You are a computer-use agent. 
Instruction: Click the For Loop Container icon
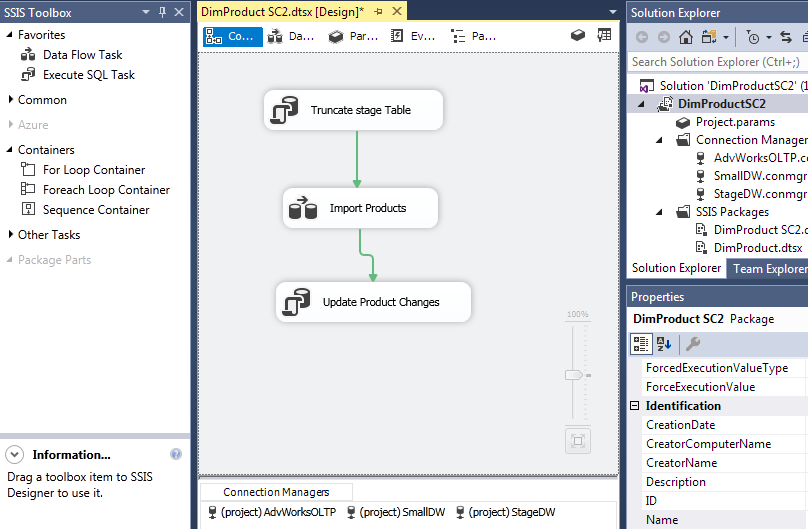[28, 169]
